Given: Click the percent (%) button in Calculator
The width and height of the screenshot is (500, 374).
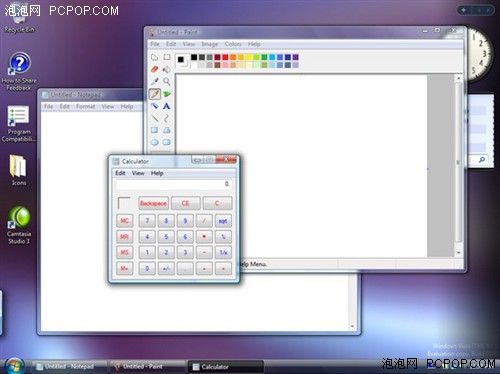Looking at the screenshot, I should [223, 237].
